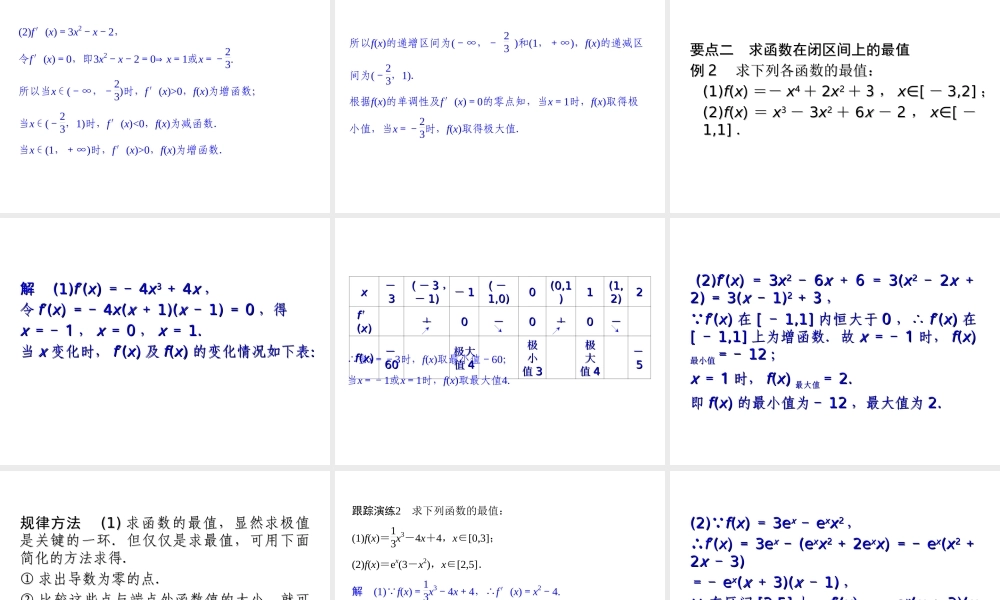1000x600 pixels.
Task: Click the header cell x of the table
Action: coord(364,291)
